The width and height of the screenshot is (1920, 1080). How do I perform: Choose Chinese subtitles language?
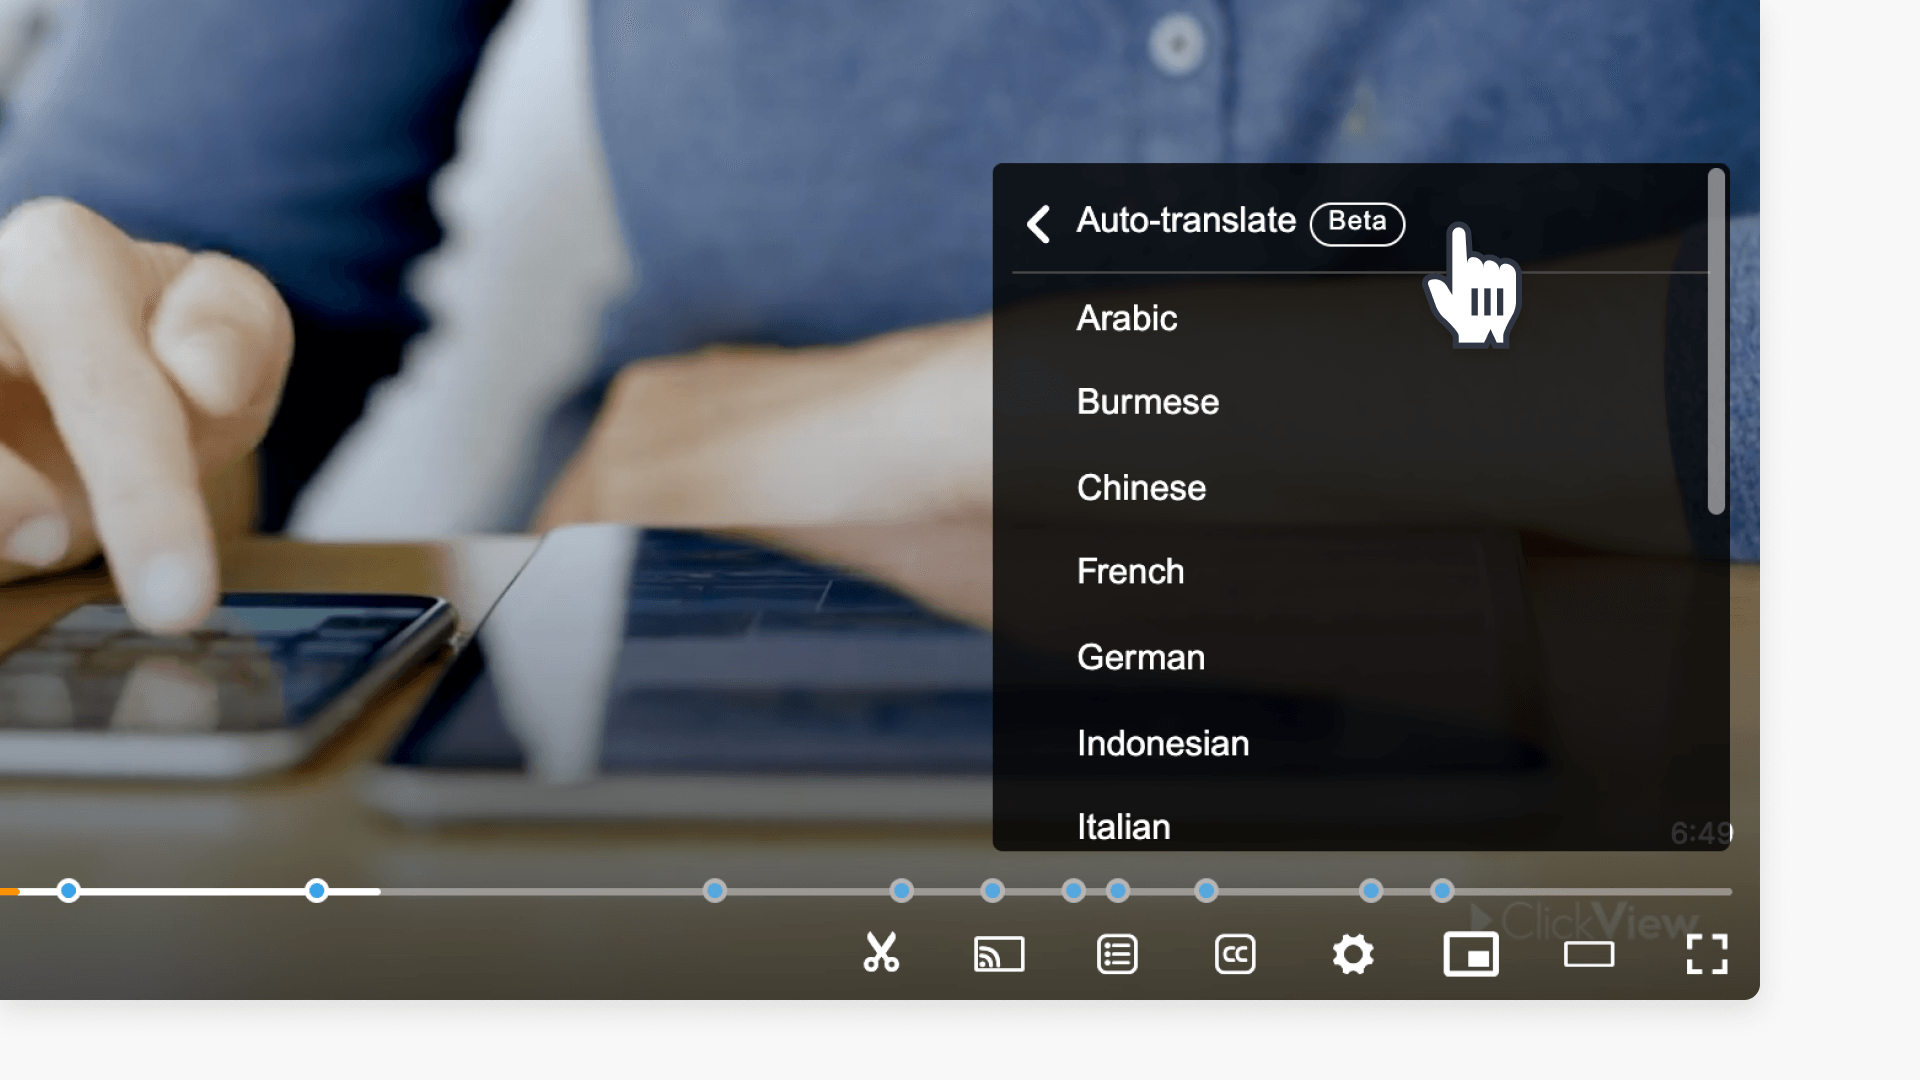click(1360, 488)
